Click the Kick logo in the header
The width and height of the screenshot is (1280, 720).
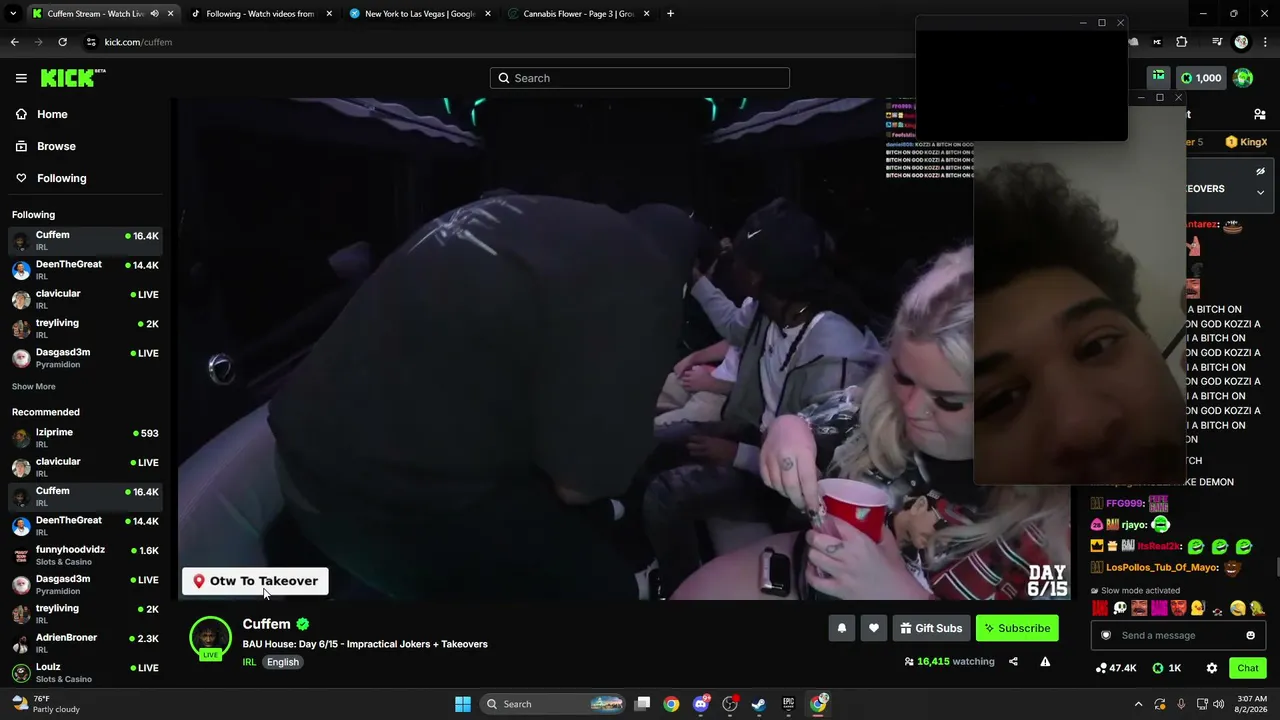point(72,78)
